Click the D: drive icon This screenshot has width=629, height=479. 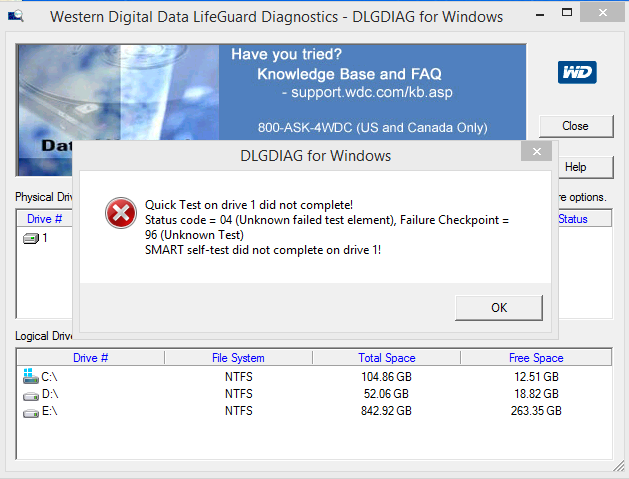pos(30,394)
